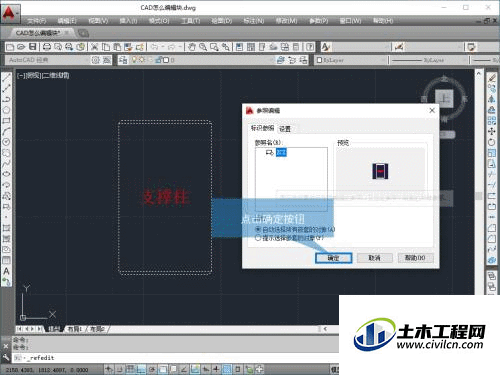The height and width of the screenshot is (375, 500).
Task: Open the text style dropdown
Action: coord(361,47)
